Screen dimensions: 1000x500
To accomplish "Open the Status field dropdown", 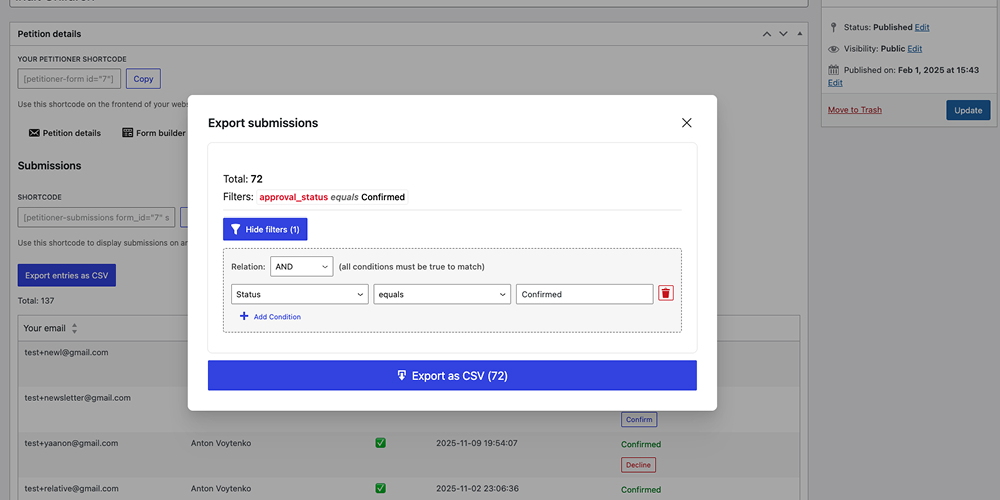I will (x=300, y=294).
